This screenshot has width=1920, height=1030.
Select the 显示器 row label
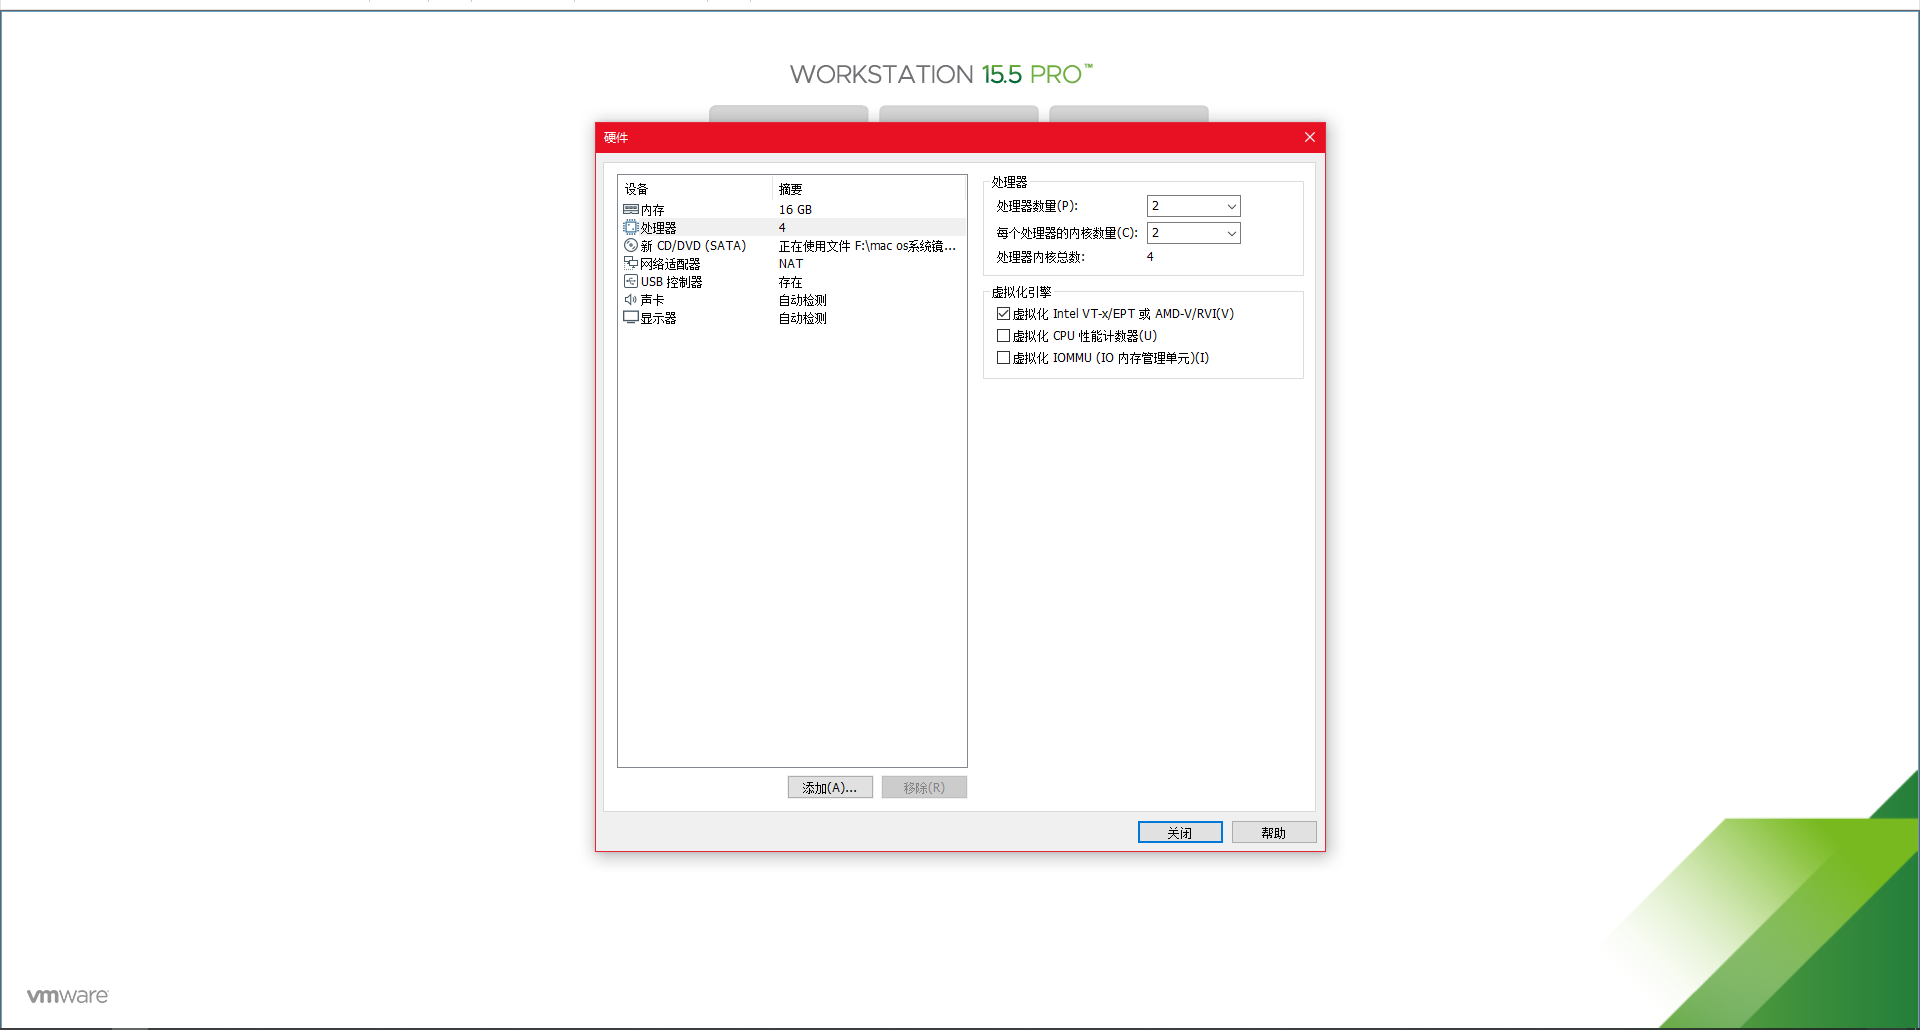point(658,318)
